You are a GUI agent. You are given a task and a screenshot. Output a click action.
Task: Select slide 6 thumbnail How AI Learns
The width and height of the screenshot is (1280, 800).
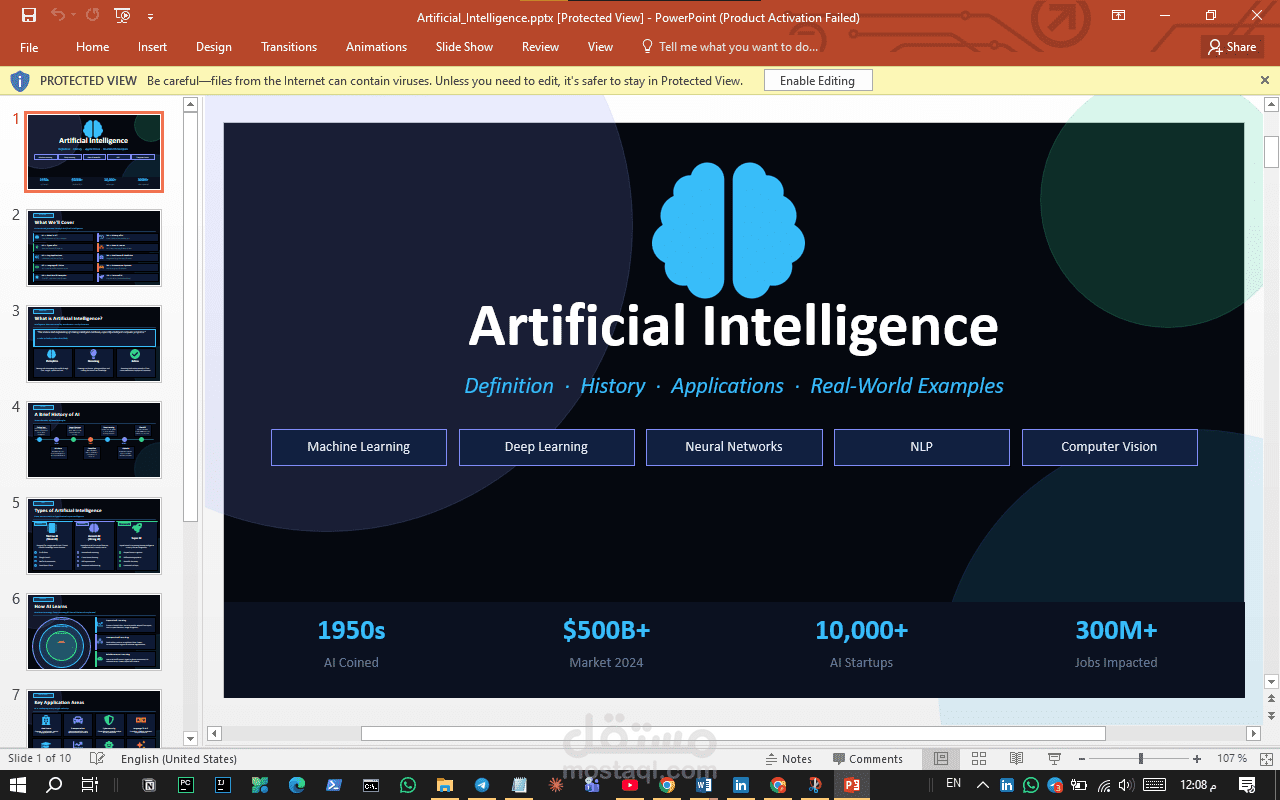pyautogui.click(x=94, y=632)
